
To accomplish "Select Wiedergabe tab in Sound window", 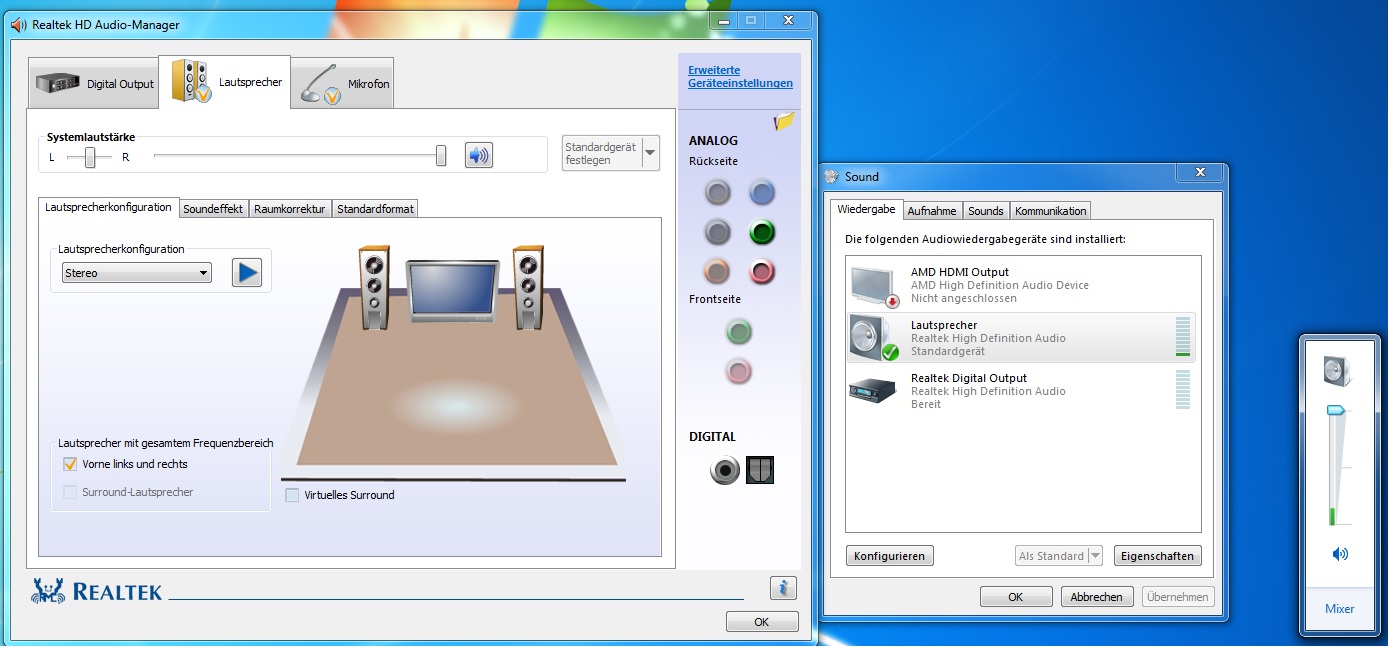I will [x=866, y=209].
